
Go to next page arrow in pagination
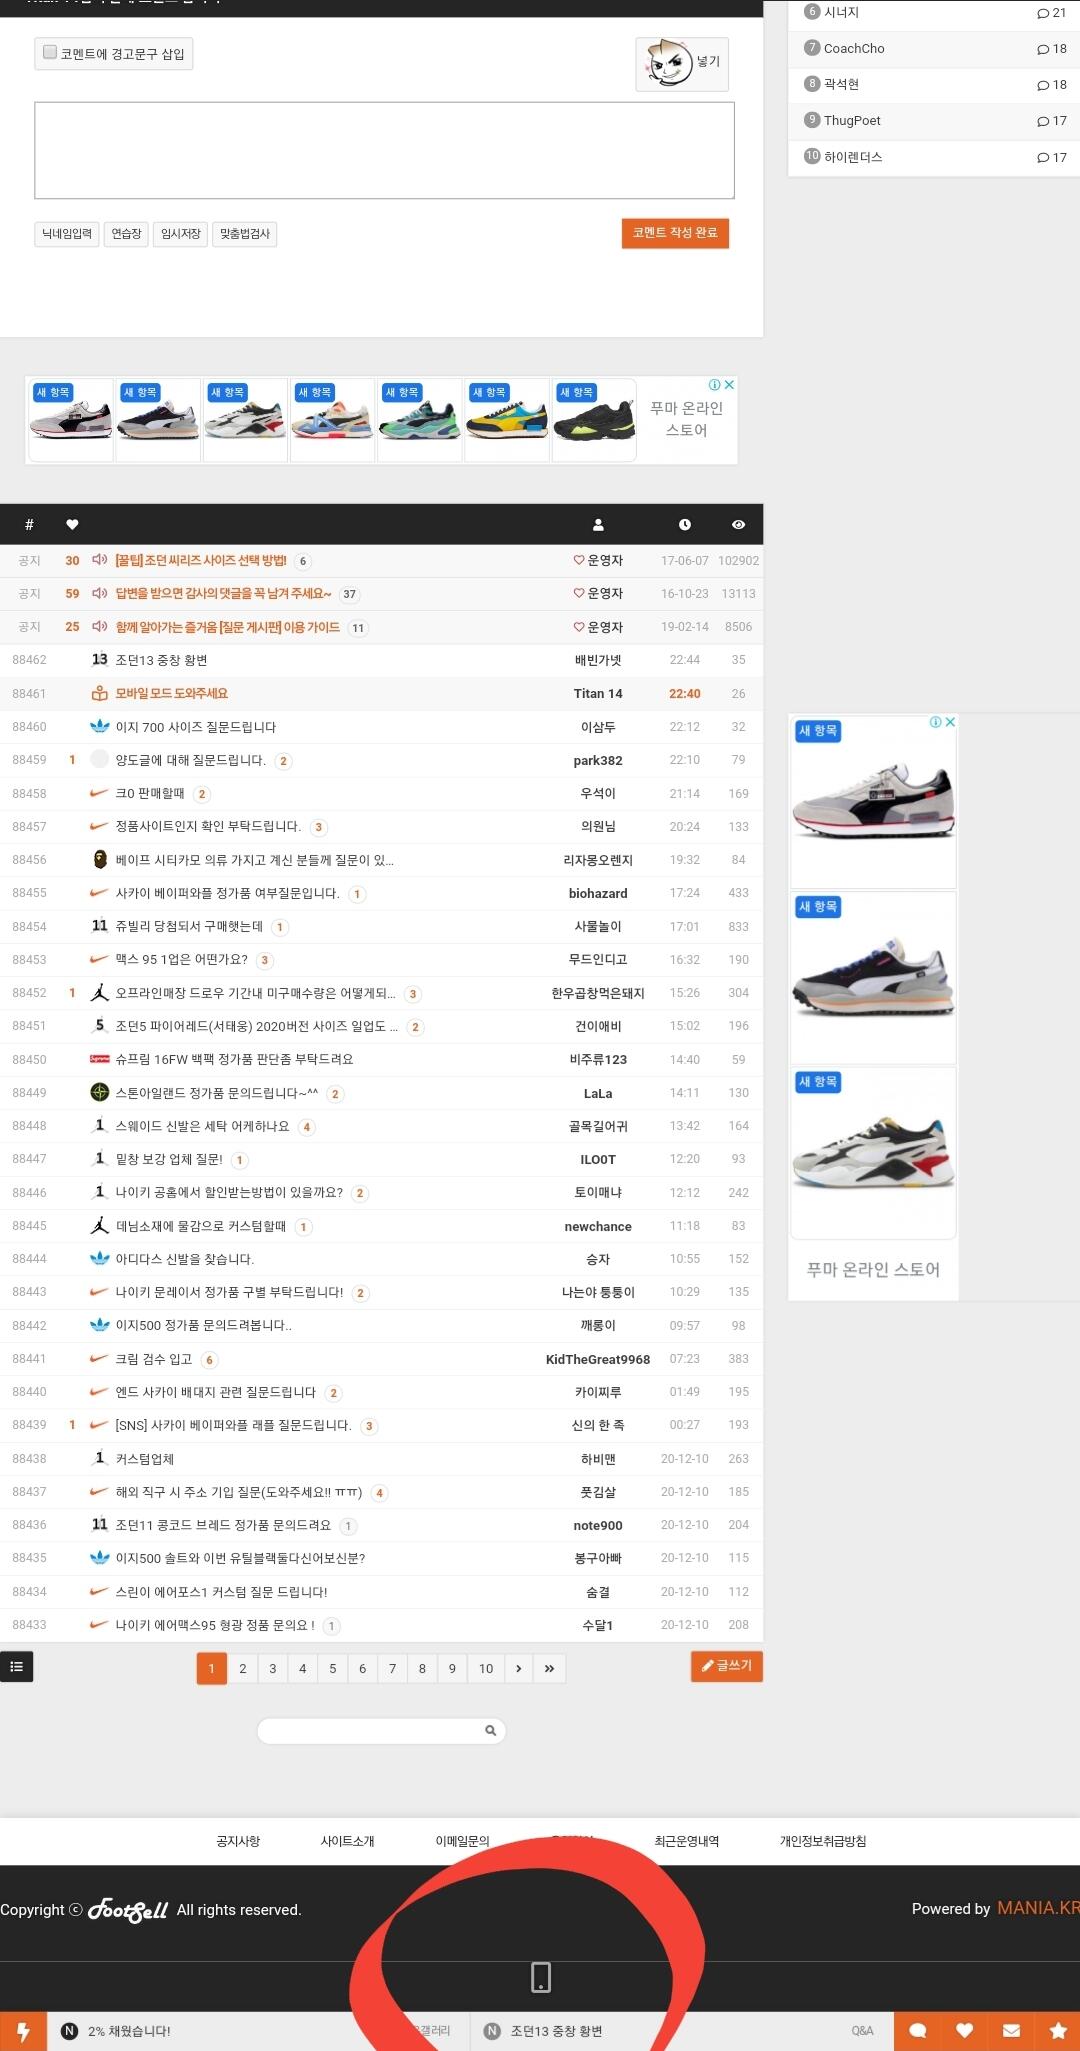point(518,1668)
